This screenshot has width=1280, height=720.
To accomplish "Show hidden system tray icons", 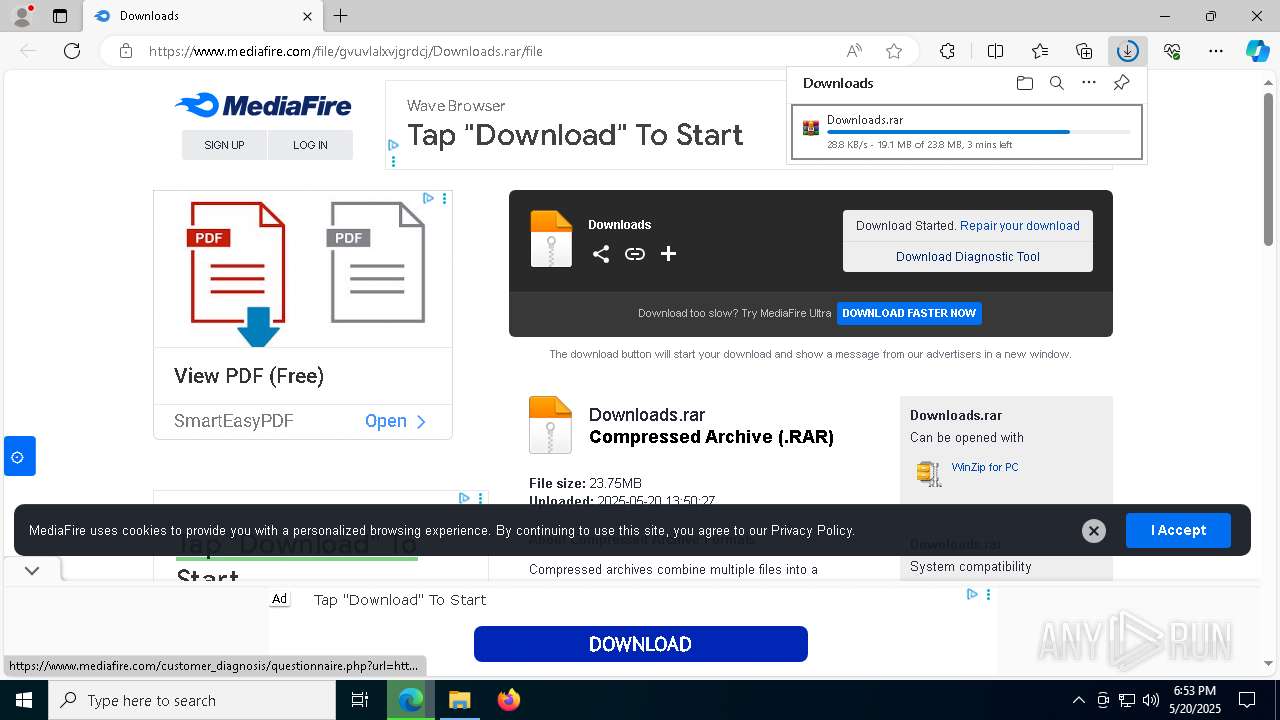I will point(1078,700).
